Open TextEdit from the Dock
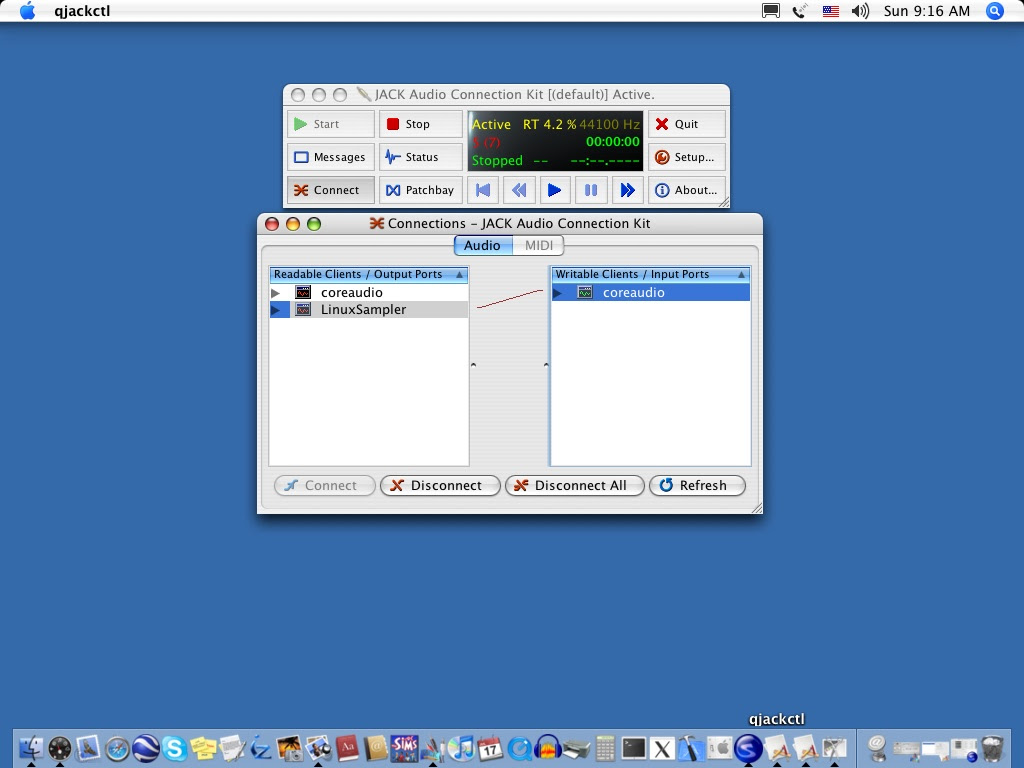Image resolution: width=1024 pixels, height=768 pixels. [232, 748]
